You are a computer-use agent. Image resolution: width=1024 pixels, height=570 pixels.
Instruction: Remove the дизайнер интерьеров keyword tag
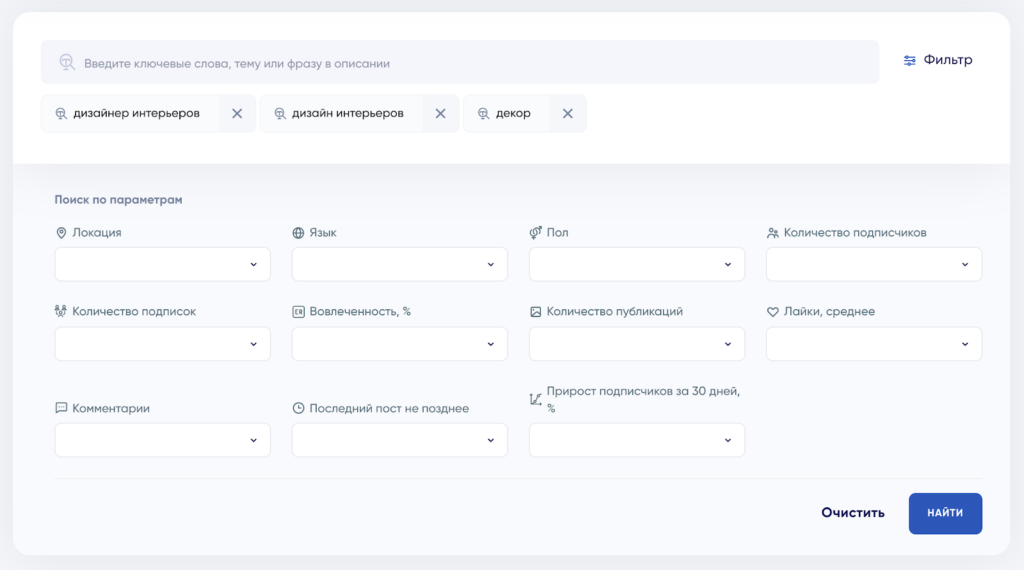point(237,114)
